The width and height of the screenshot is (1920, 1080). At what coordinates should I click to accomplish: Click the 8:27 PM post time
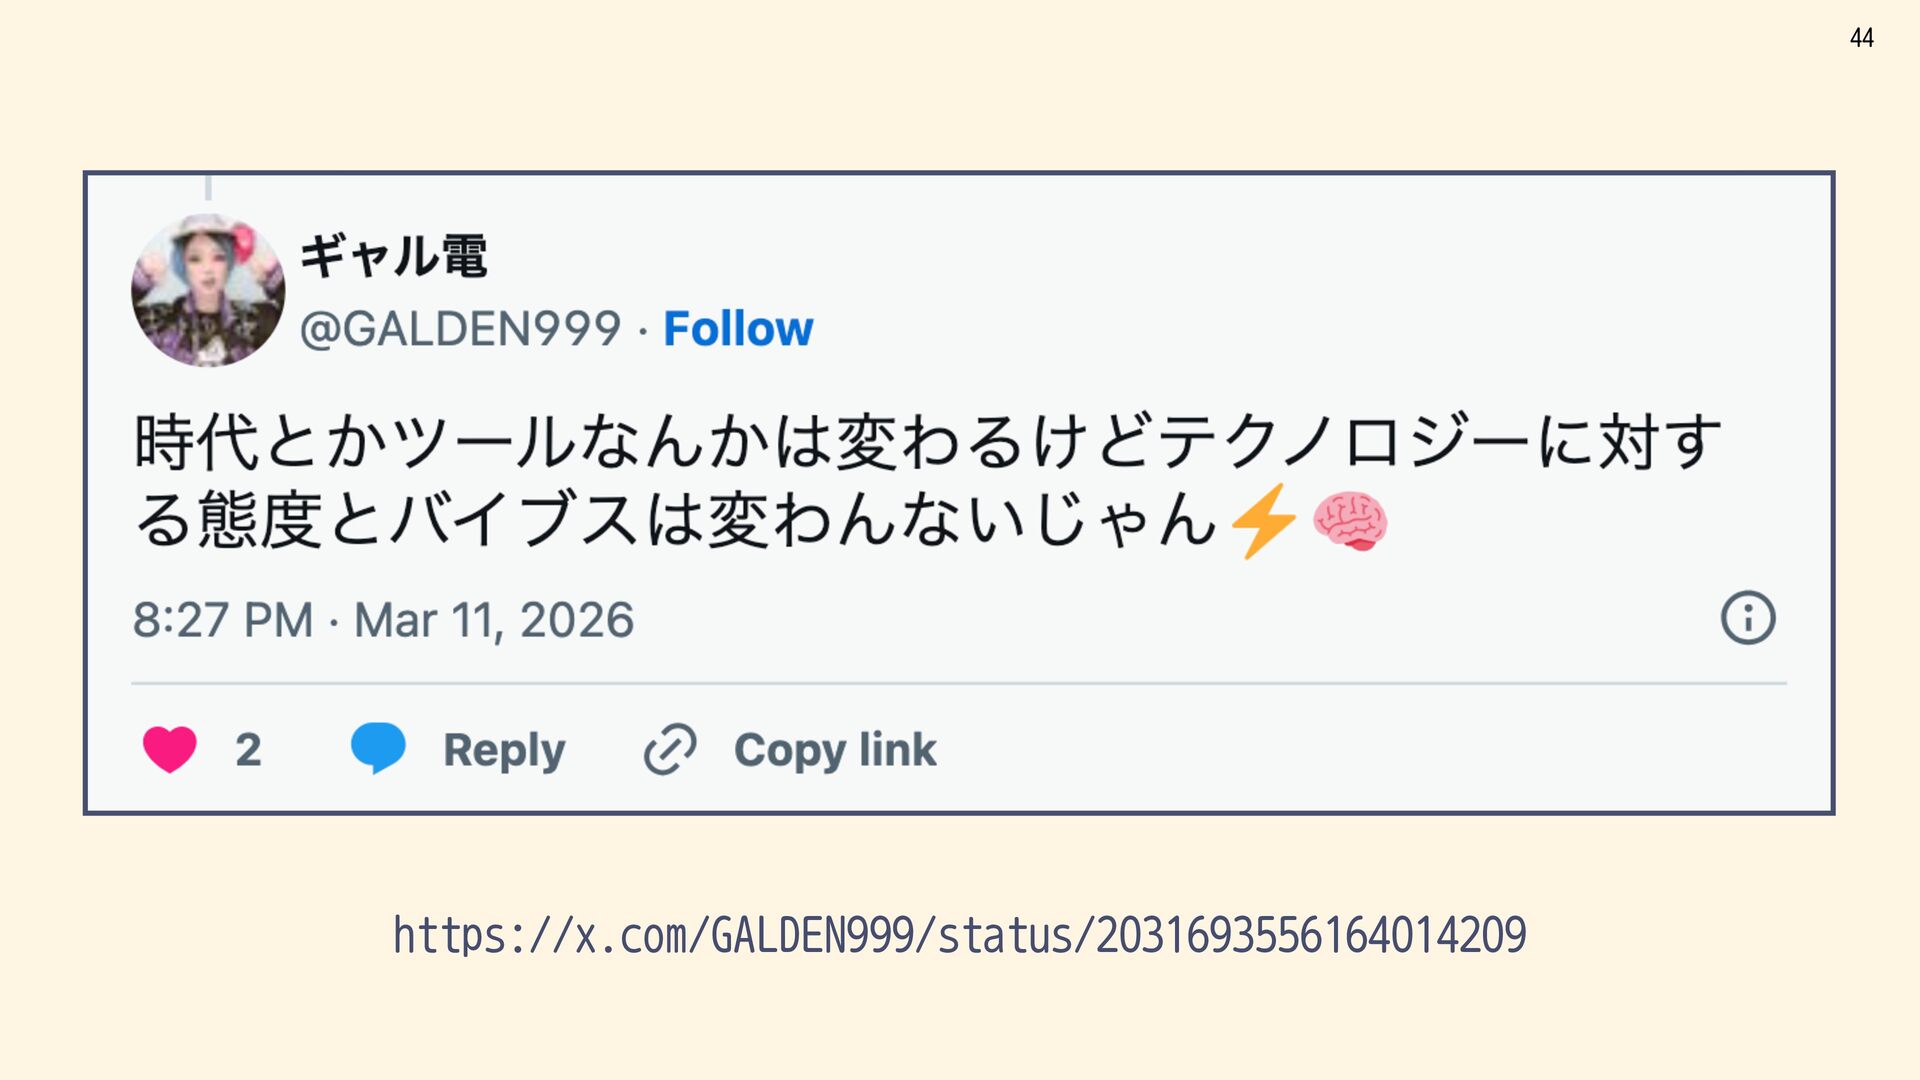click(x=223, y=620)
